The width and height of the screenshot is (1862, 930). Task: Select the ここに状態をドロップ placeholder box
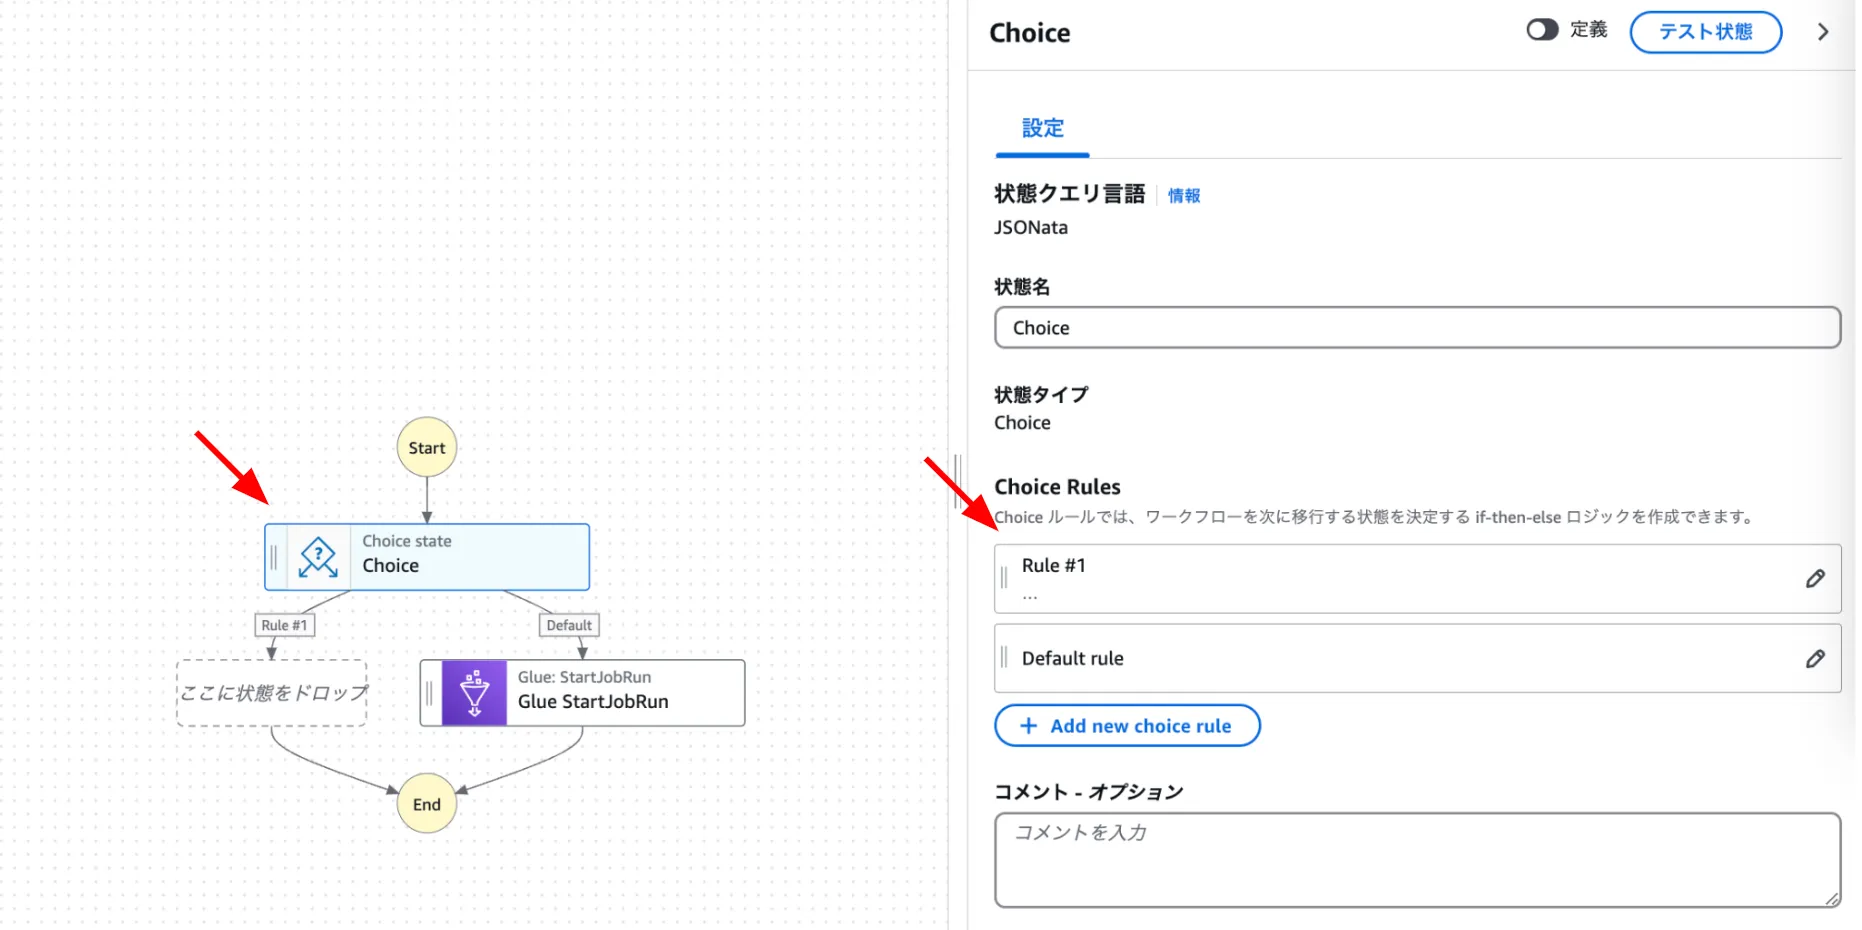[x=272, y=693]
